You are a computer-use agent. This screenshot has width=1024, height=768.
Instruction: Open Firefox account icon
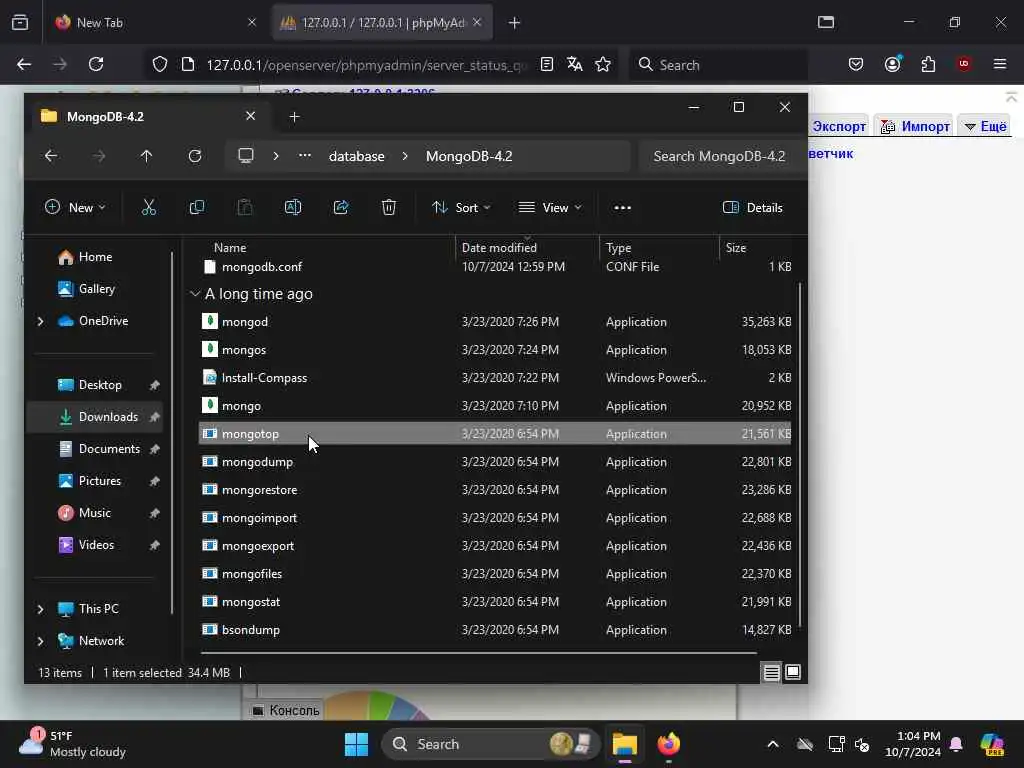(893, 64)
